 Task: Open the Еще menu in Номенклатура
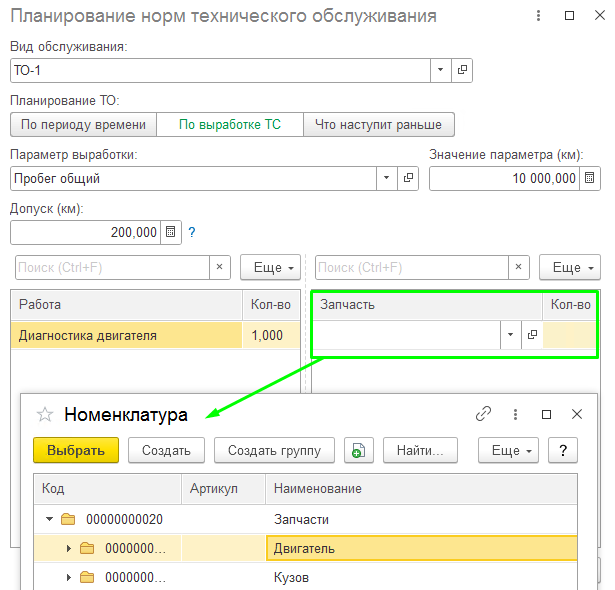508,450
